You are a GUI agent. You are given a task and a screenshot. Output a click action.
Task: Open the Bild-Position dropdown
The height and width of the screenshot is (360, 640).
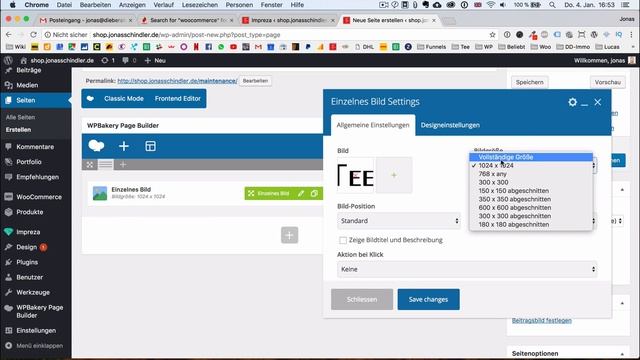[399, 221]
